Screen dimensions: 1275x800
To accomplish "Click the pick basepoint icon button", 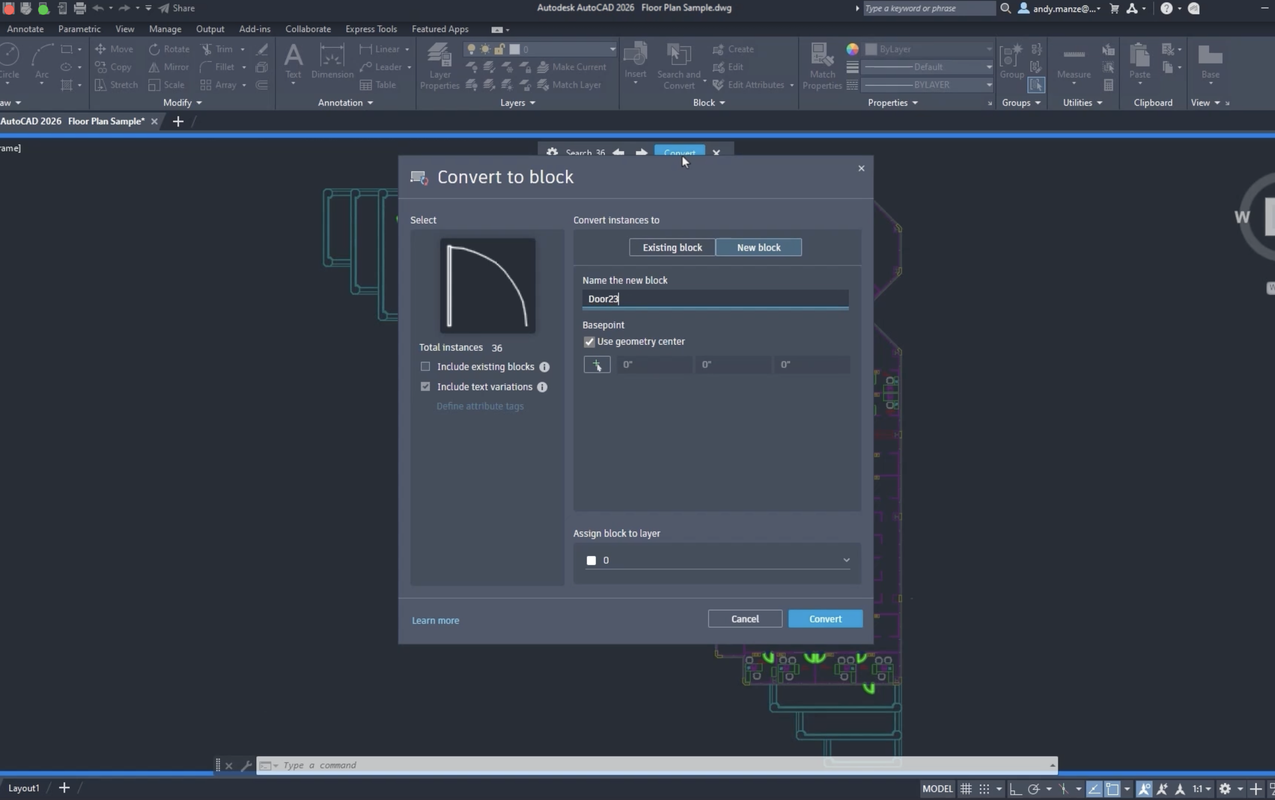I will point(597,365).
